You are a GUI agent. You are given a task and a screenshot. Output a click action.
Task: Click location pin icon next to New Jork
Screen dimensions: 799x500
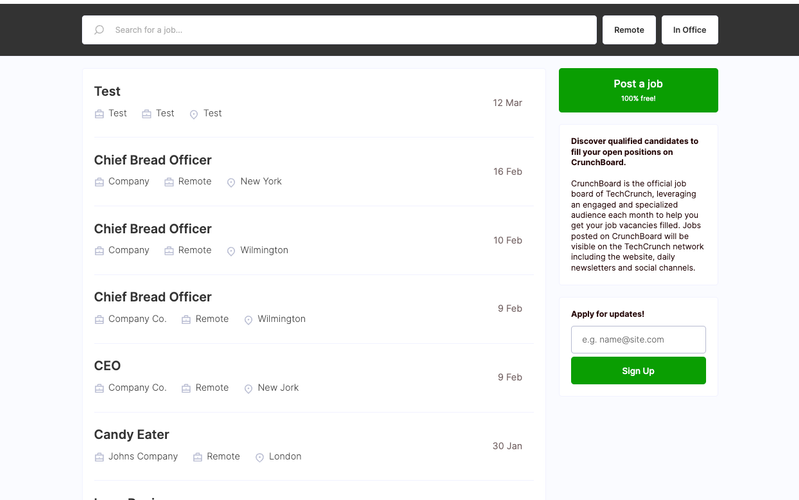click(248, 389)
